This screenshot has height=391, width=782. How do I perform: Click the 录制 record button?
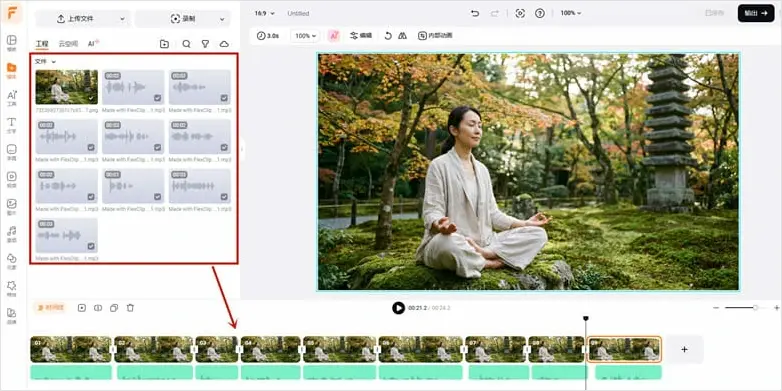pyautogui.click(x=183, y=19)
